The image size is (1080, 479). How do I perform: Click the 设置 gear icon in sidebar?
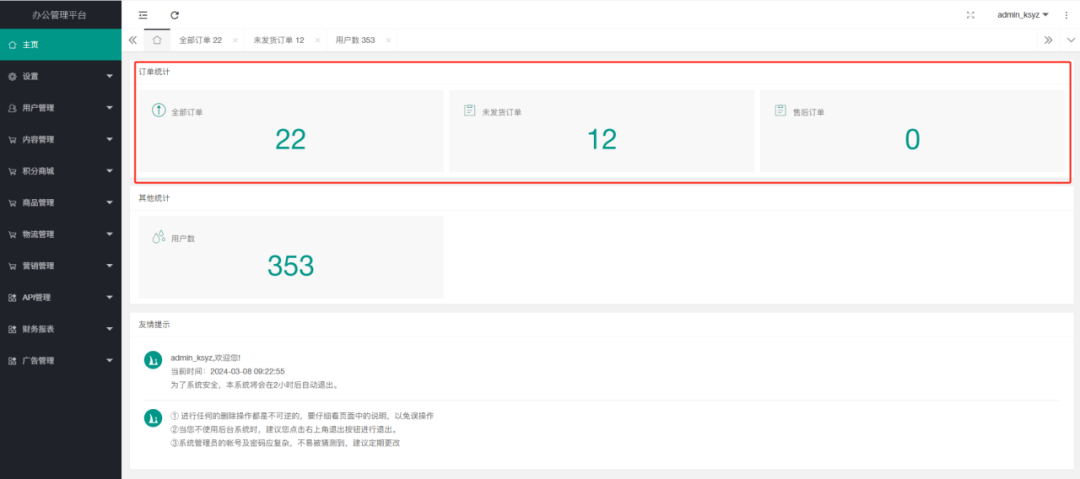point(12,77)
